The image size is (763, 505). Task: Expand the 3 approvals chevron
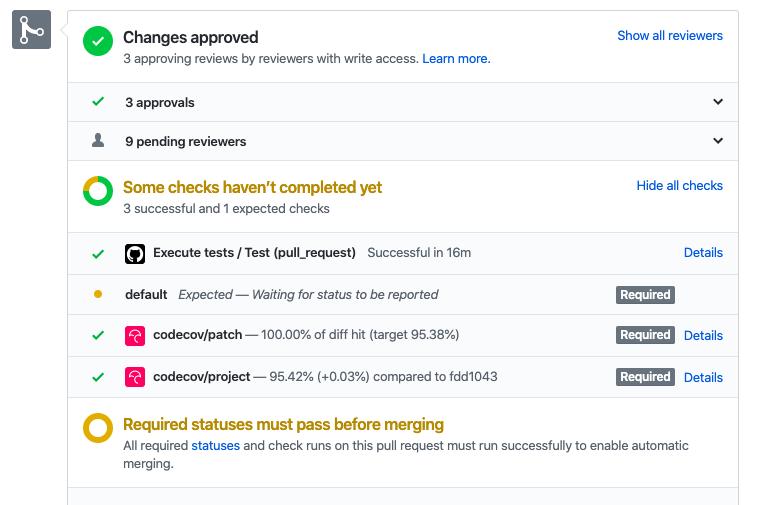tap(718, 102)
